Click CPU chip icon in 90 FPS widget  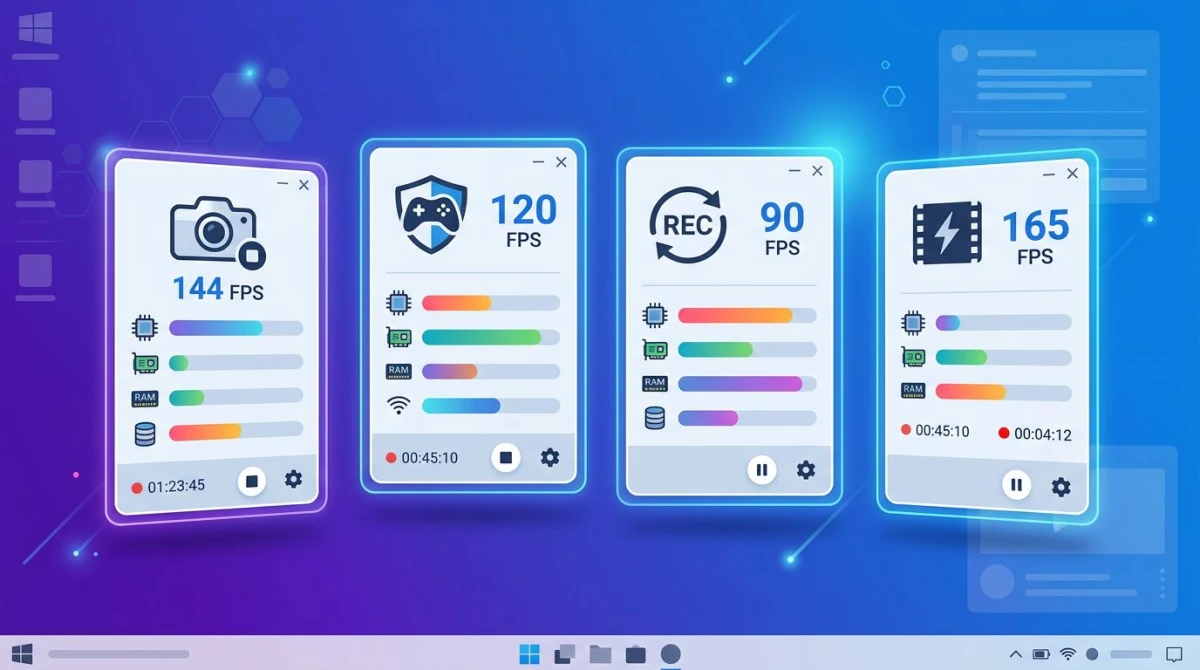655,316
